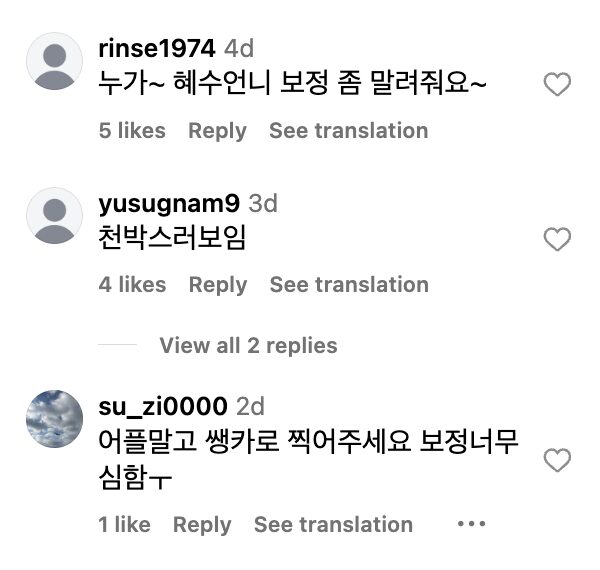Like su_zi0000's comment with the heart
The height and width of the screenshot is (570, 600).
click(556, 460)
